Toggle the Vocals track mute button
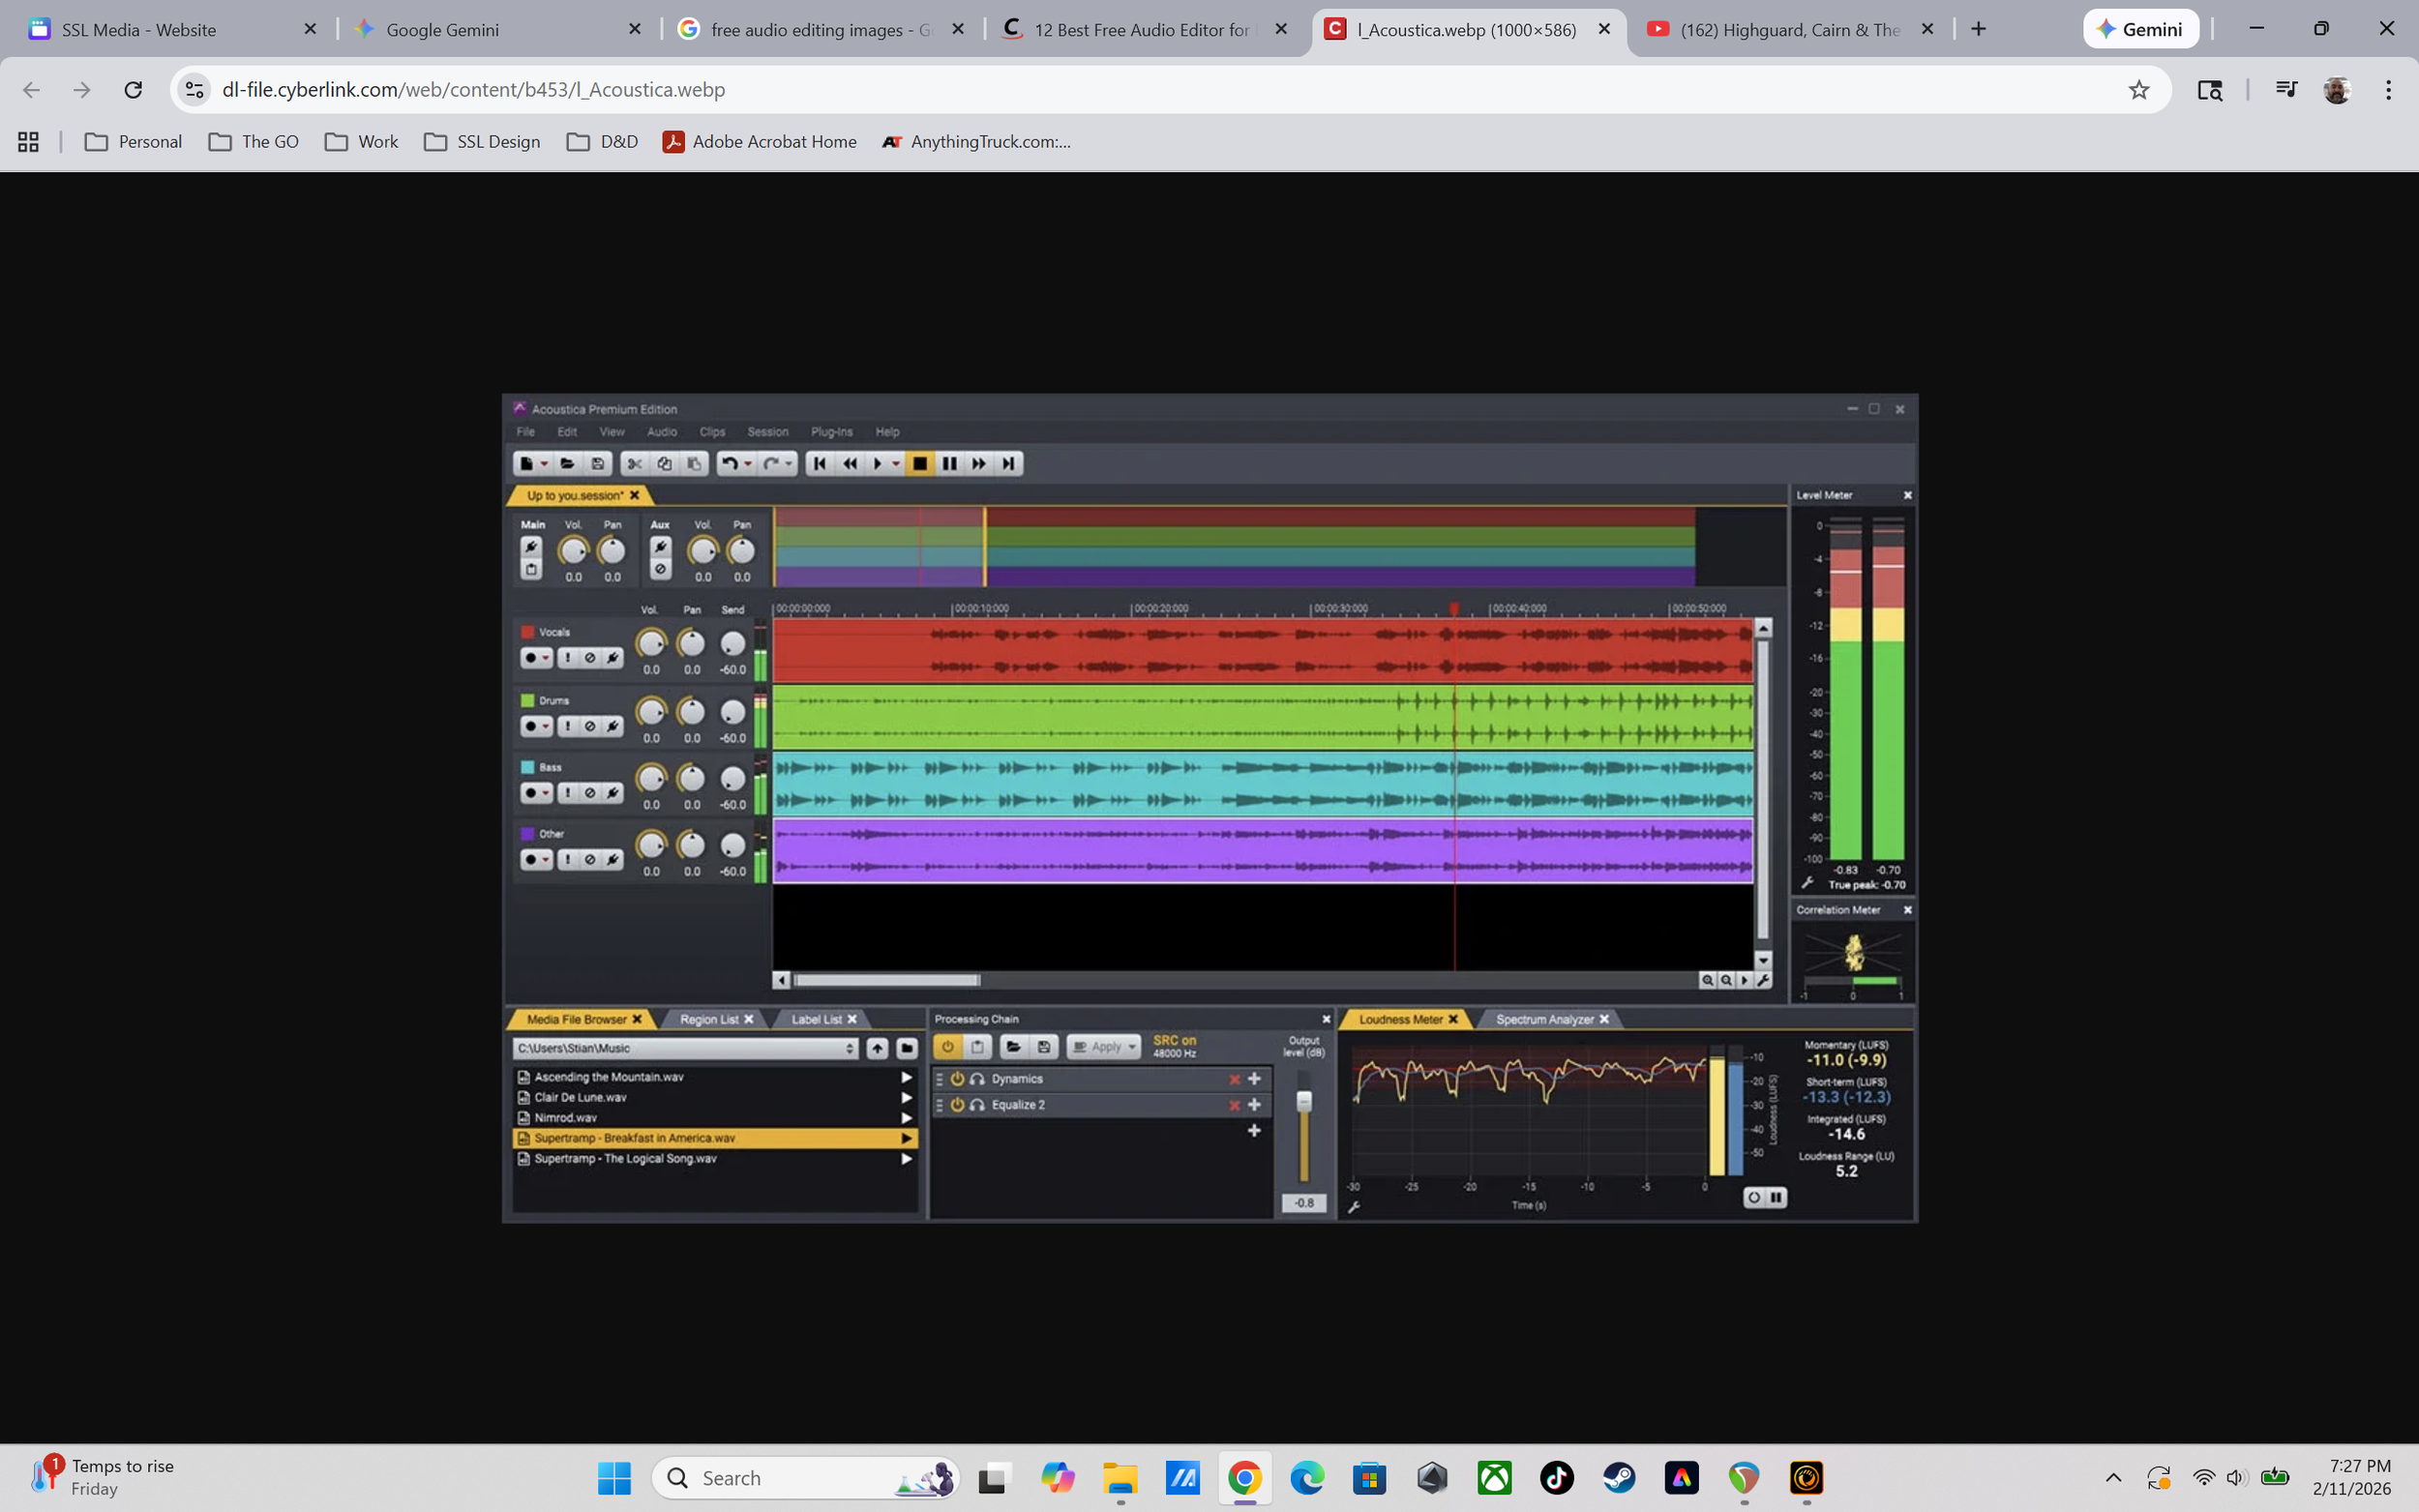The image size is (2419, 1512). (x=590, y=658)
